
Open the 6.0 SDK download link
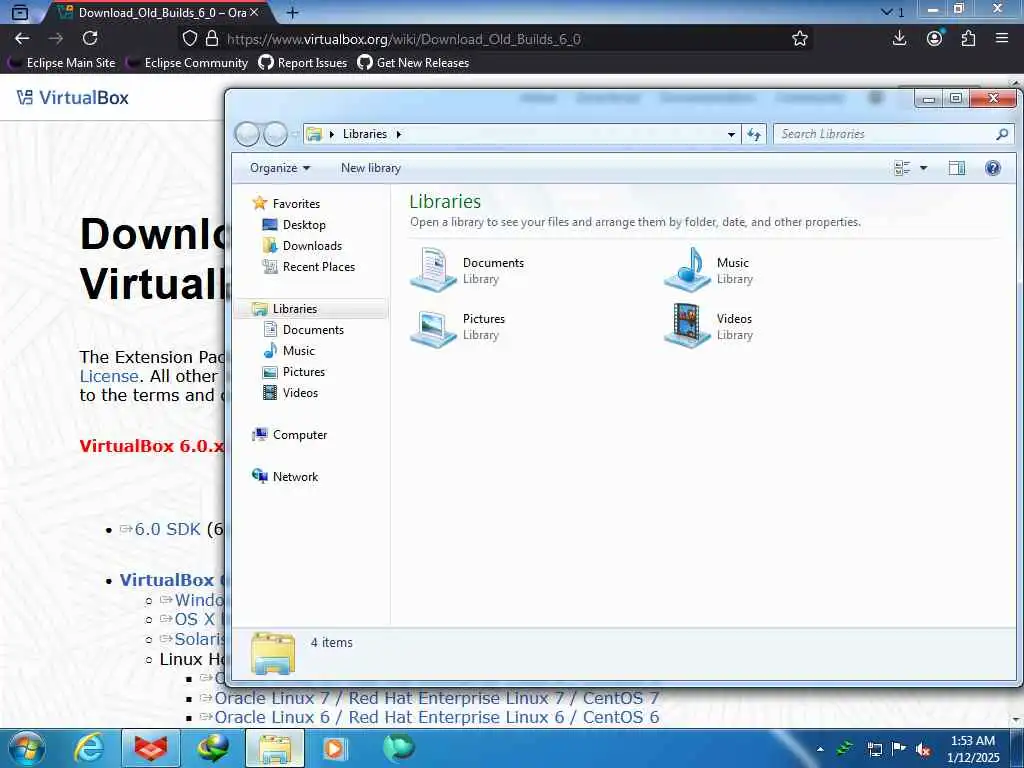(x=167, y=529)
